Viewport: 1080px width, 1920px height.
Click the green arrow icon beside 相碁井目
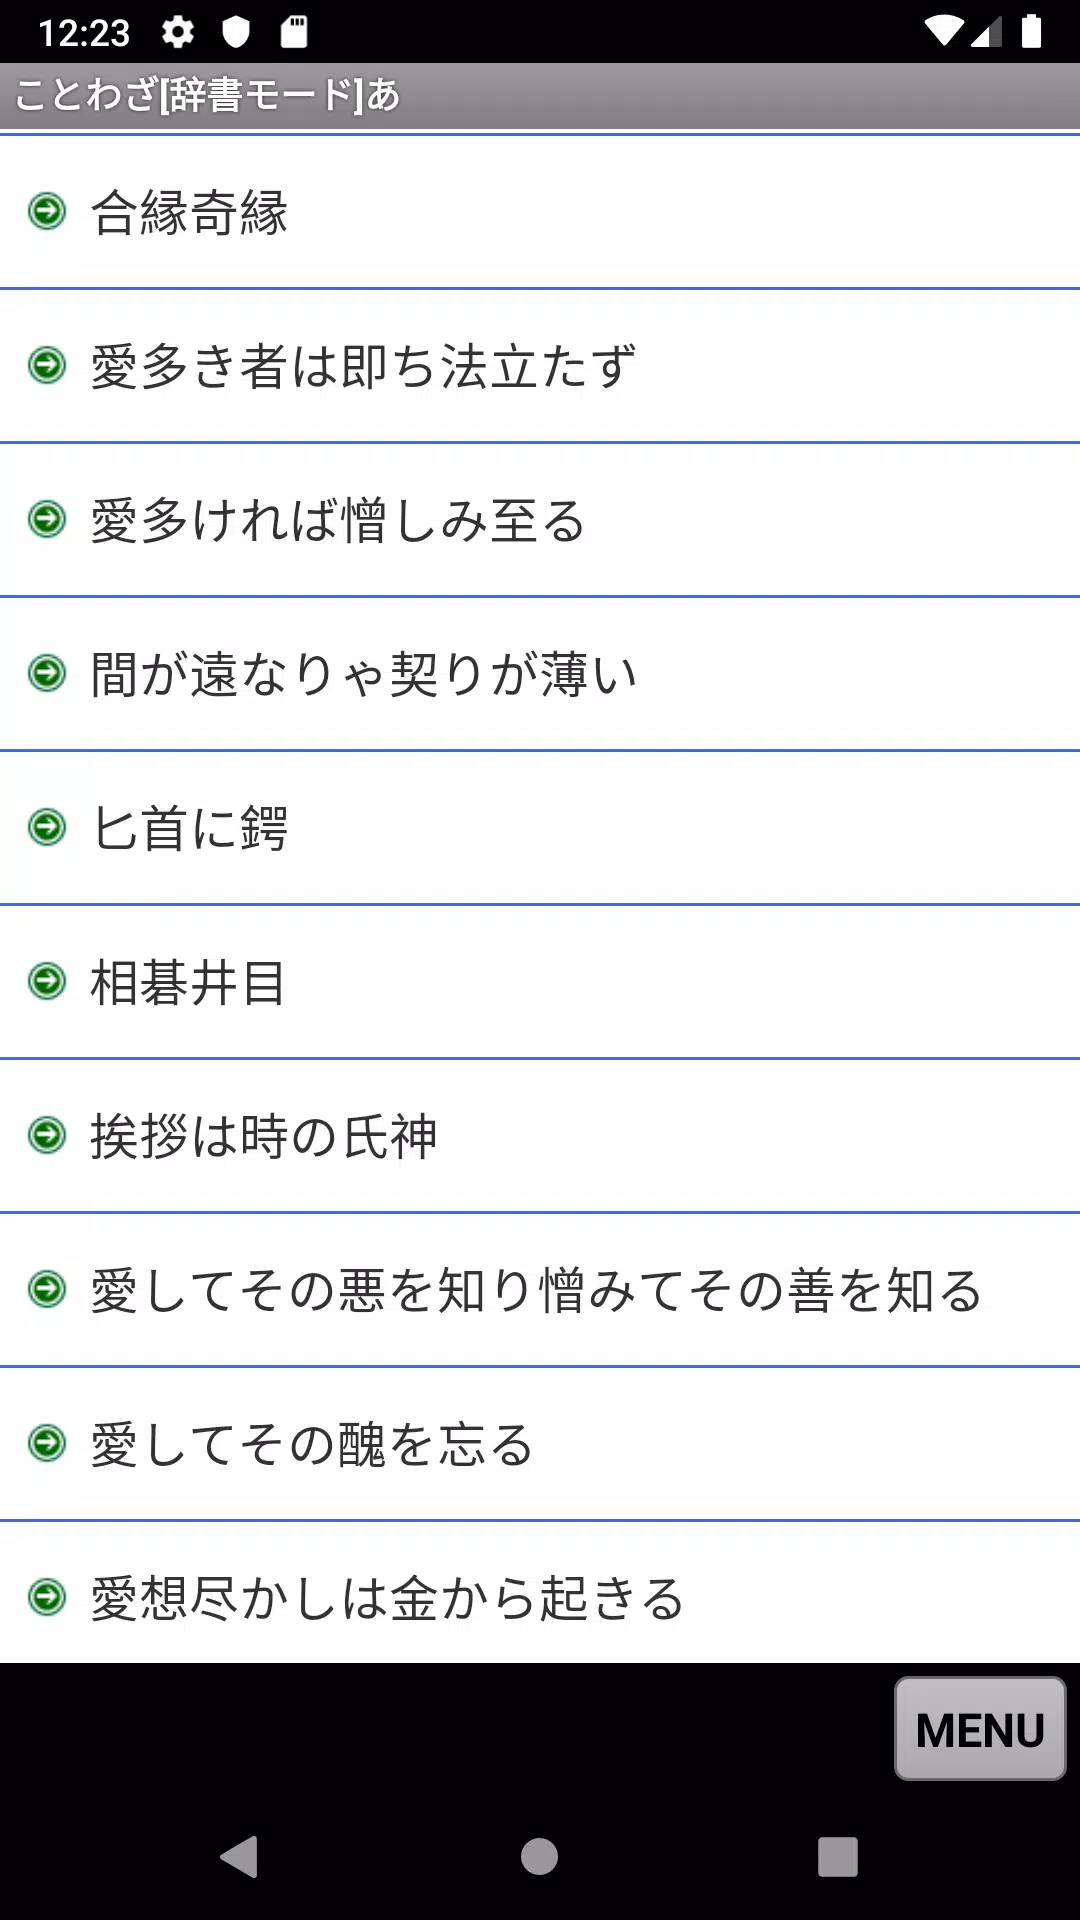(47, 981)
